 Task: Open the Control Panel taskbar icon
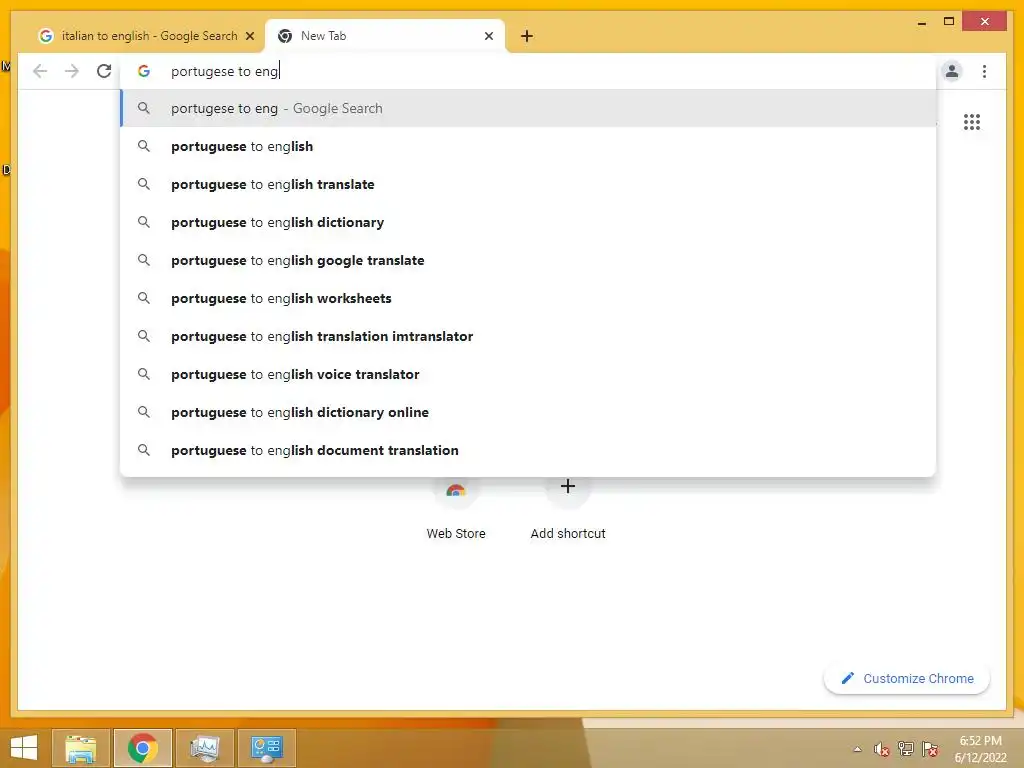coord(266,748)
